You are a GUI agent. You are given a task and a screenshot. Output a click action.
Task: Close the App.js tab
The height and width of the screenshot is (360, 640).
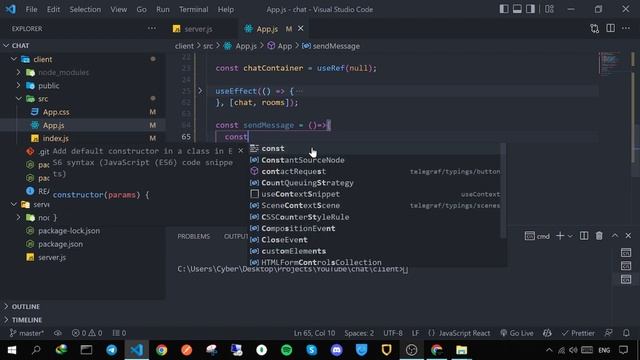tap(301, 29)
